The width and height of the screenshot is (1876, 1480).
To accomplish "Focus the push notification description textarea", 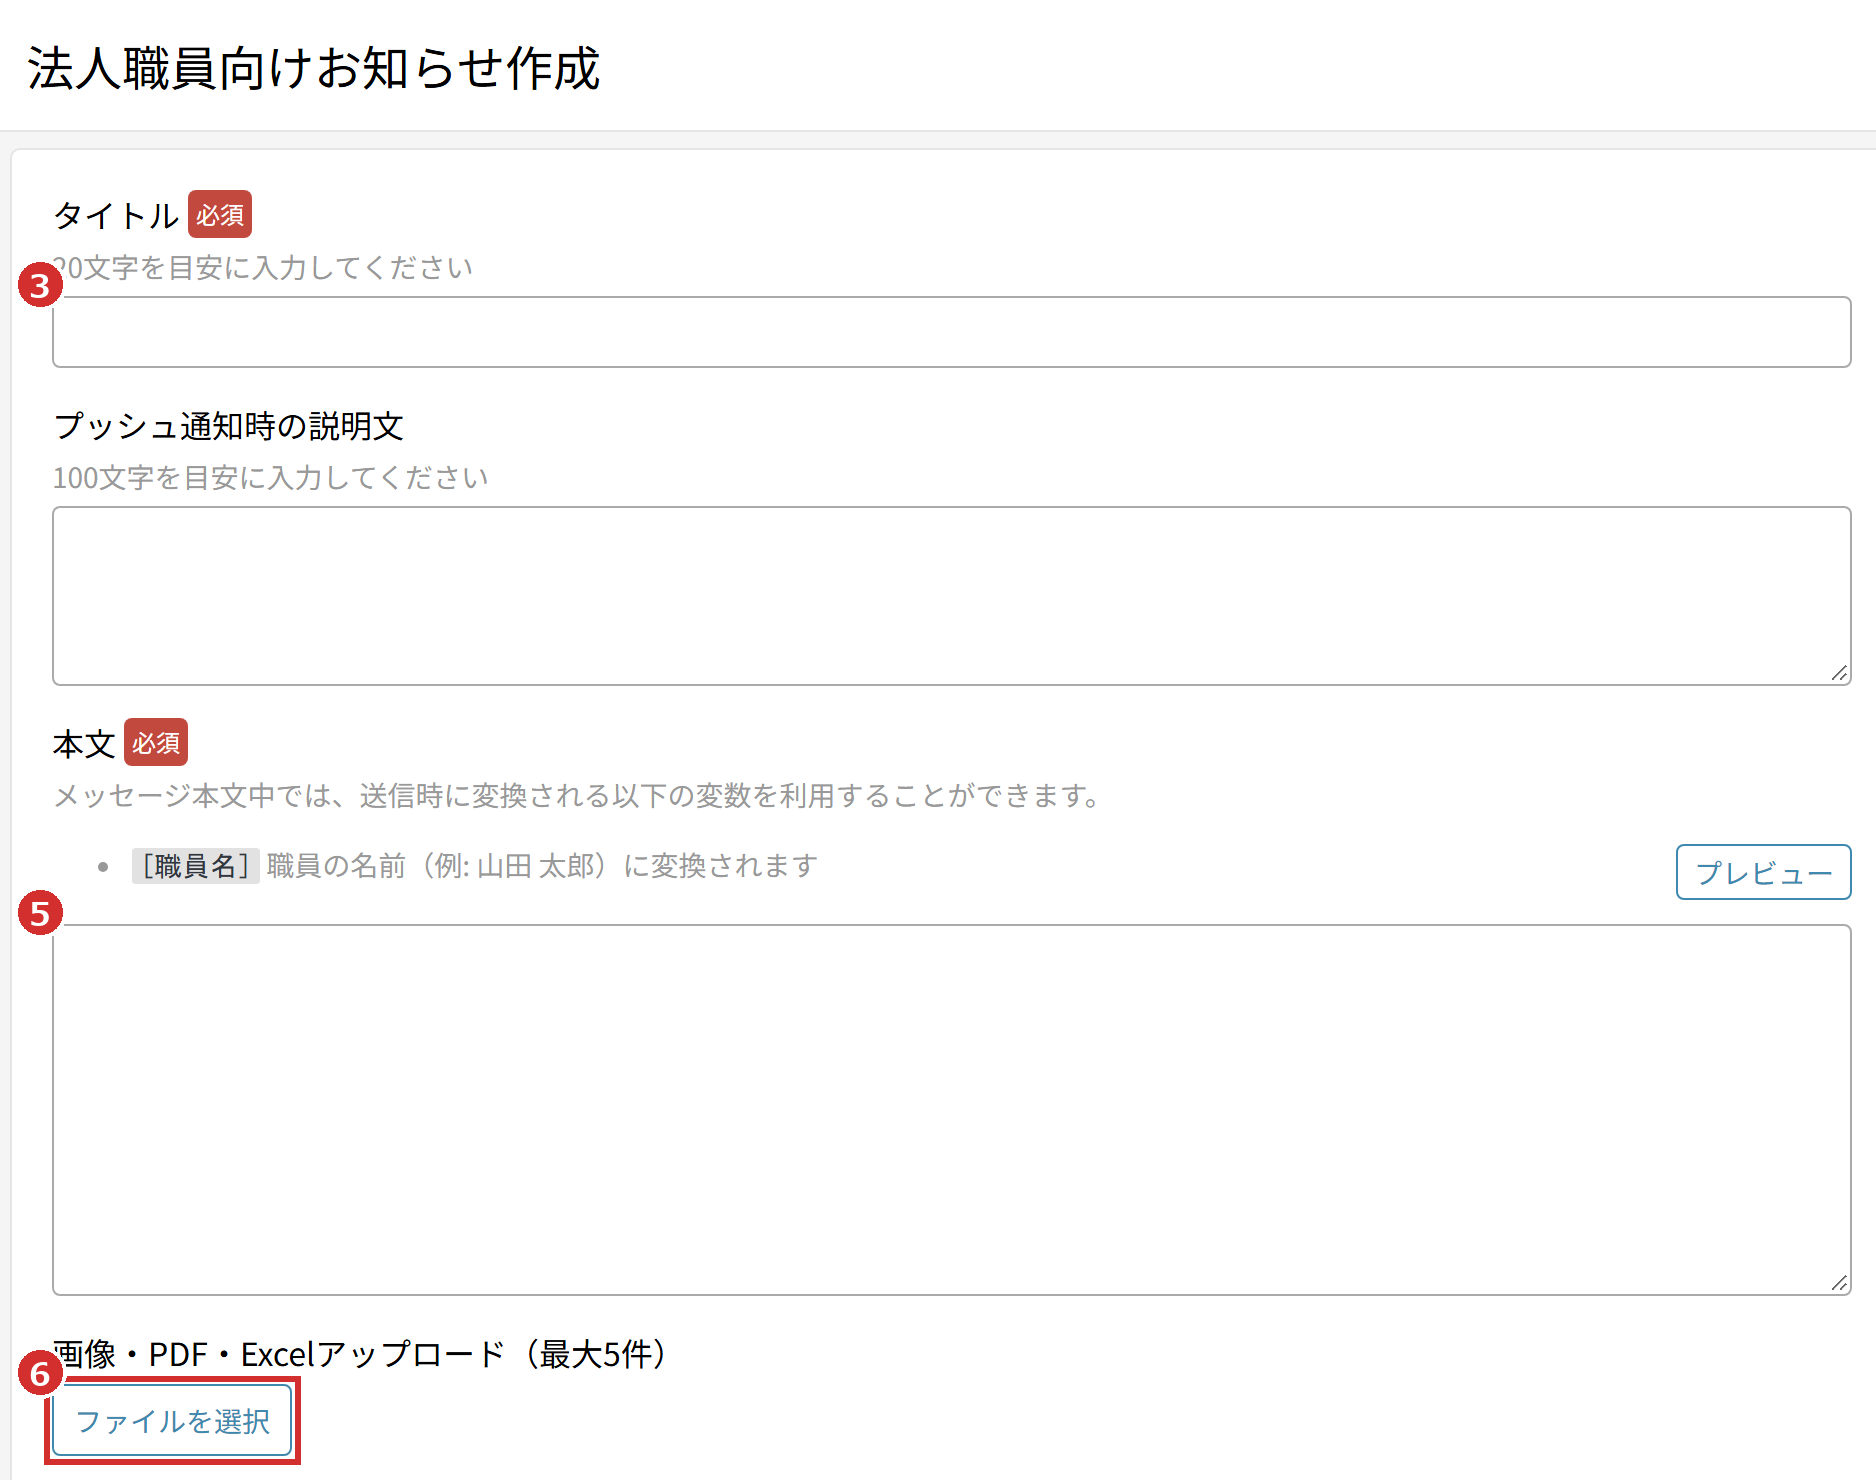I will [x=951, y=596].
